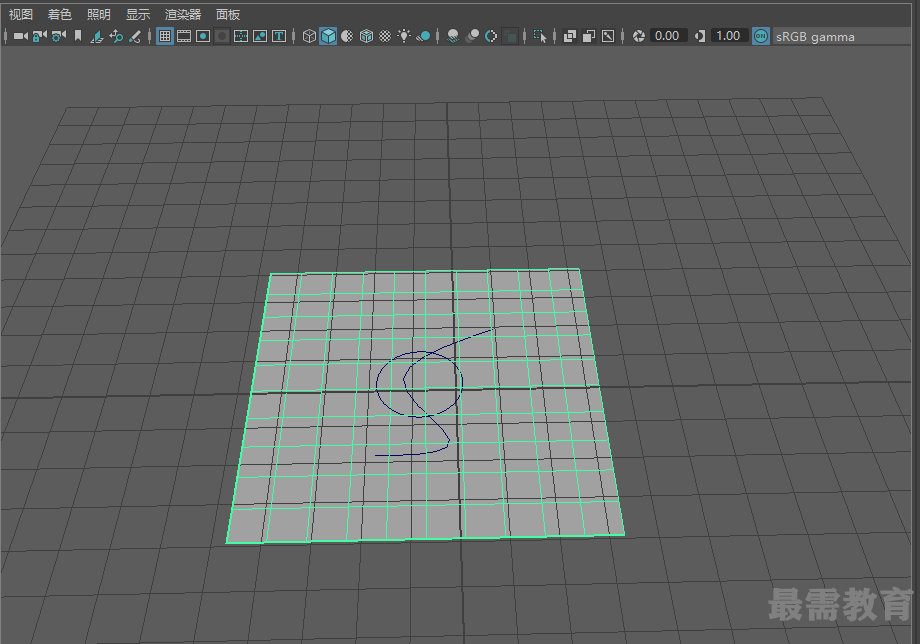Toggle the Safe Action display
The image size is (920, 644).
click(260, 36)
